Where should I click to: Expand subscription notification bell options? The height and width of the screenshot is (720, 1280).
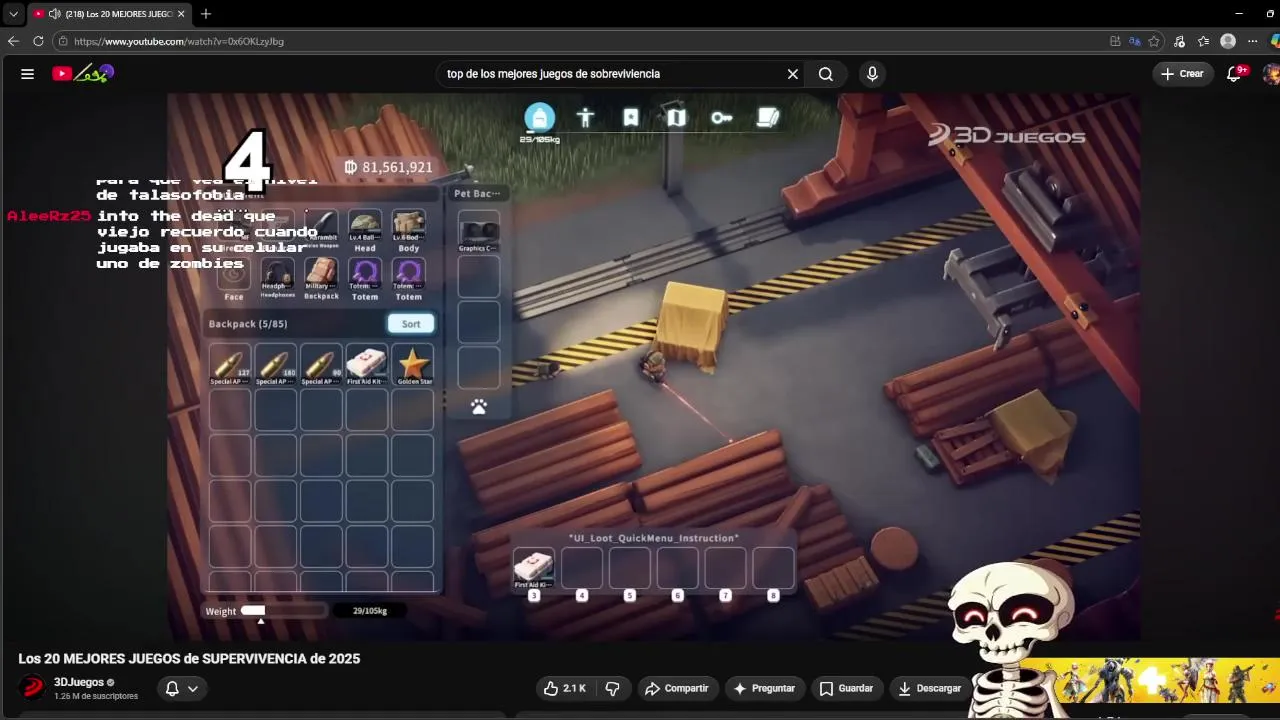181,688
